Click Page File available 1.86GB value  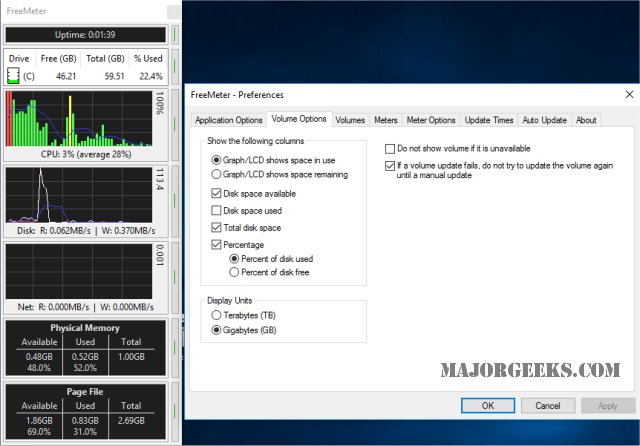pyautogui.click(x=39, y=420)
